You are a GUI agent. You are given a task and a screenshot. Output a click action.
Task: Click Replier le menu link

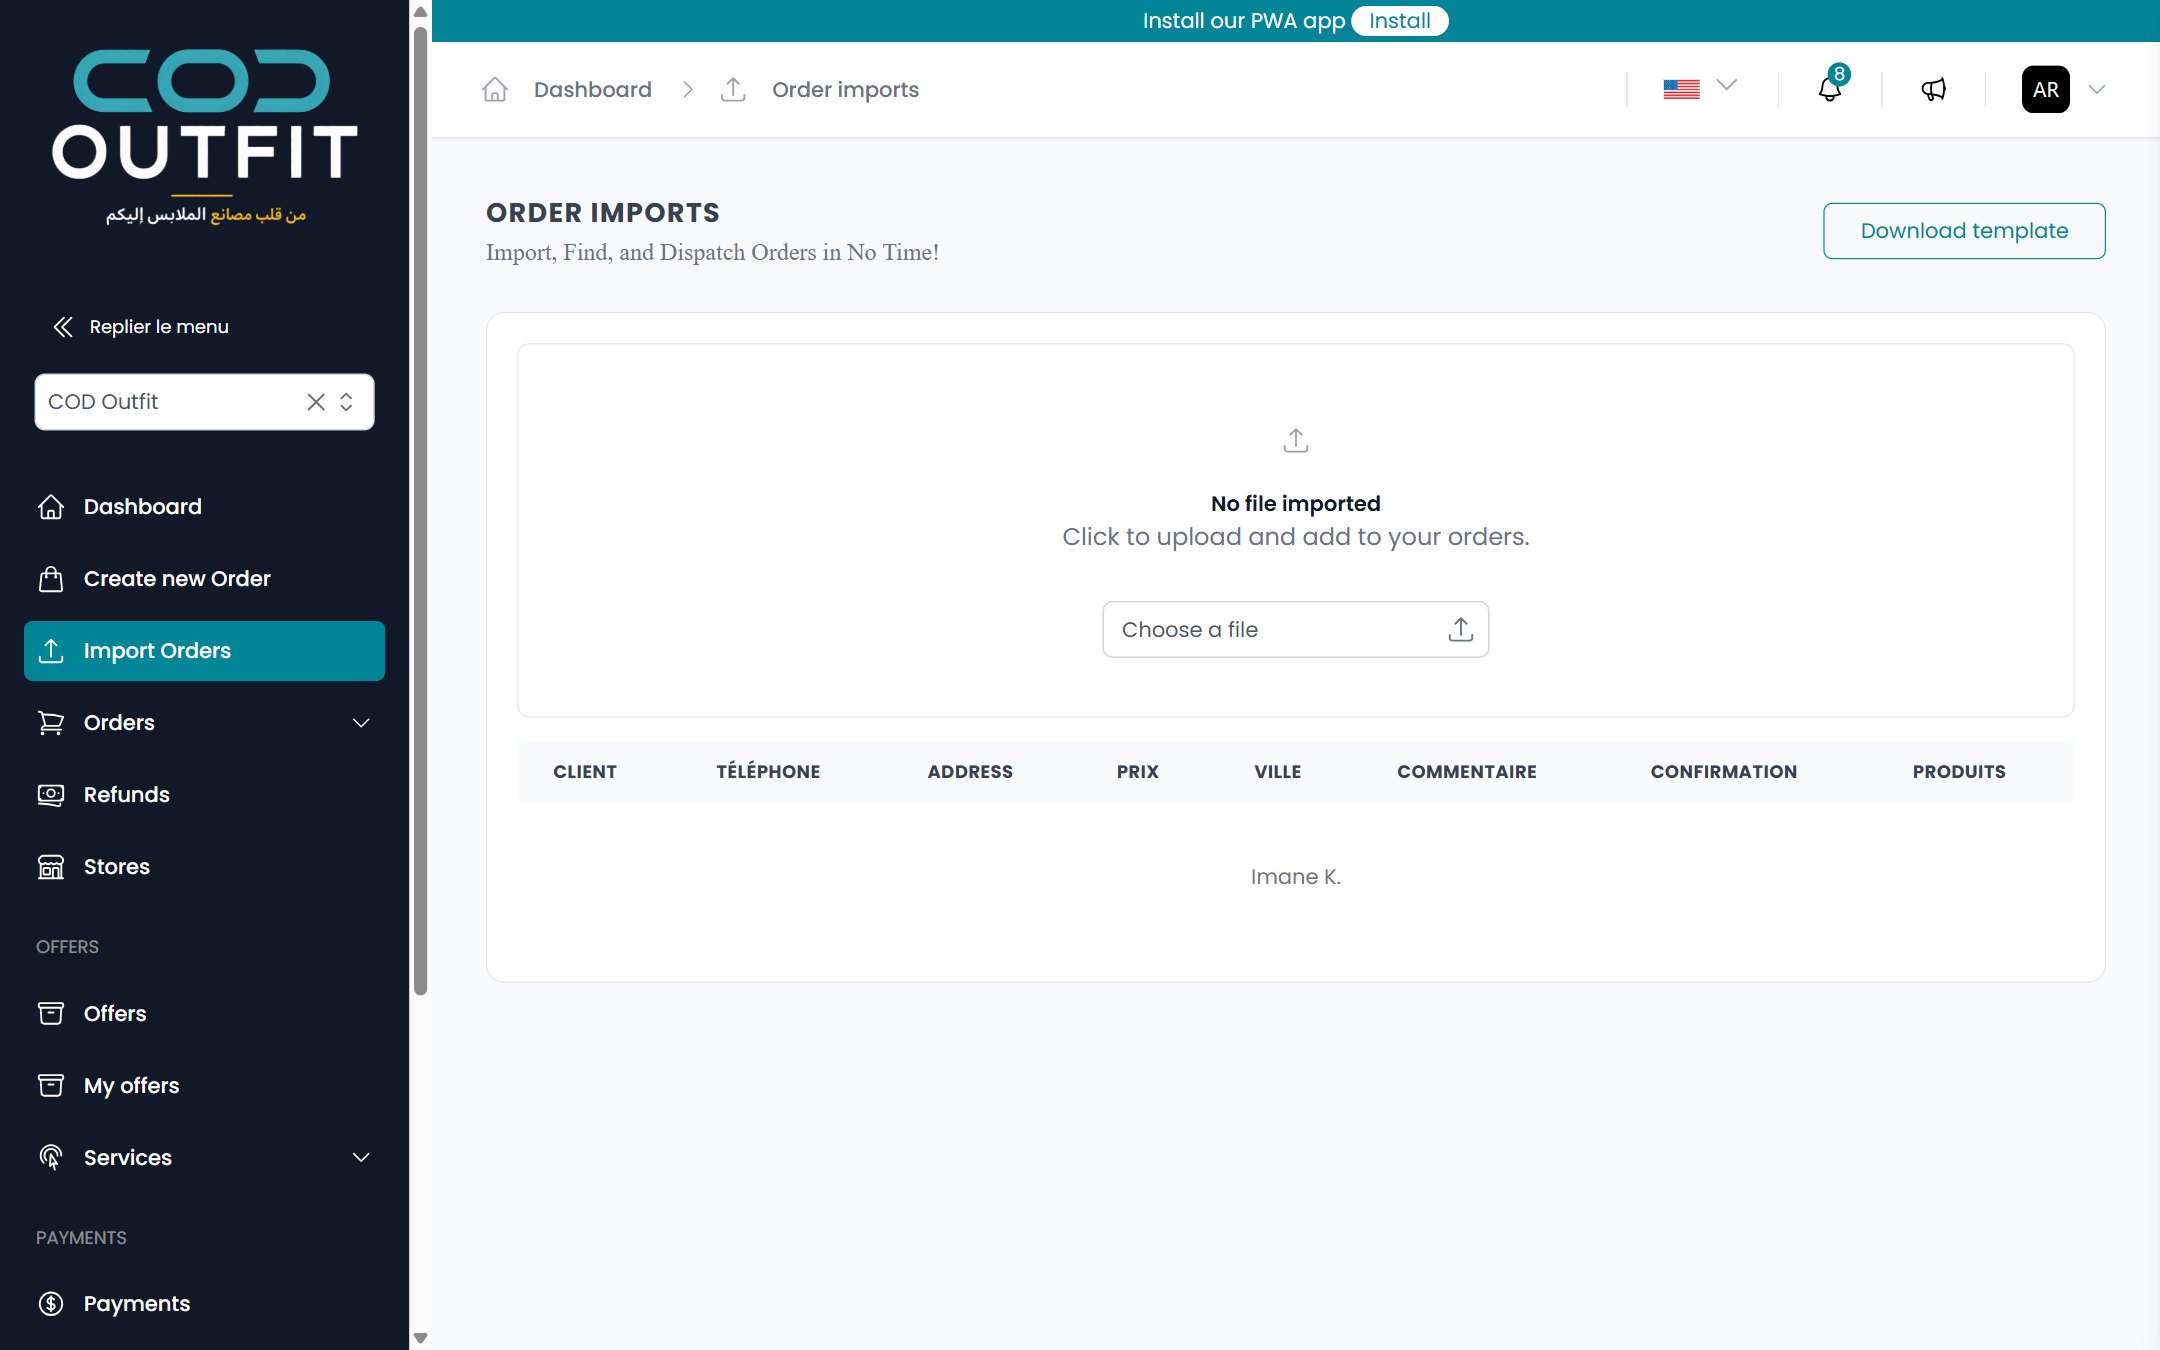(x=159, y=327)
